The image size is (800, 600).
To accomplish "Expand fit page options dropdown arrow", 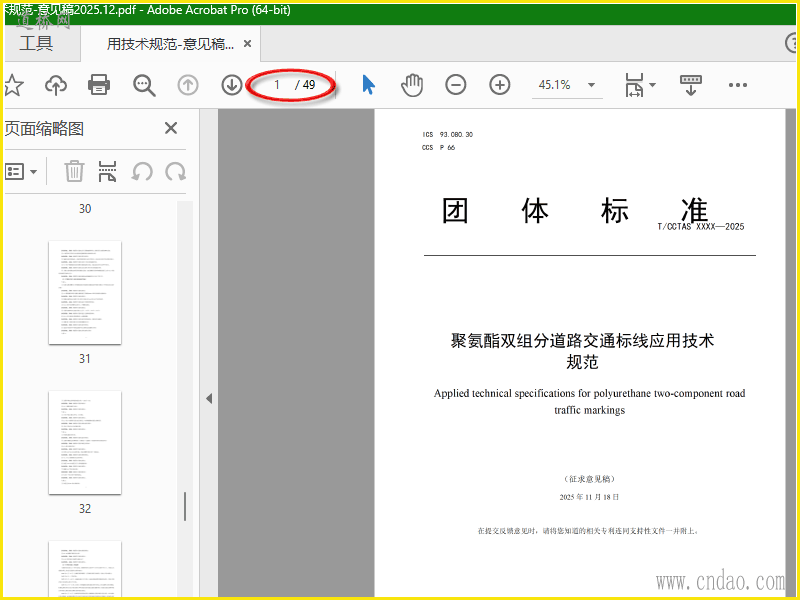I will click(x=653, y=85).
